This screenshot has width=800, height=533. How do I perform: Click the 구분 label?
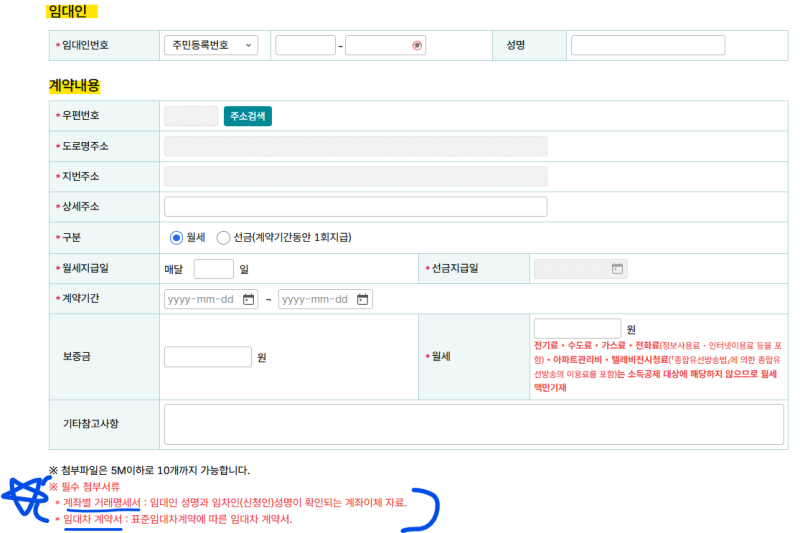tap(71, 237)
